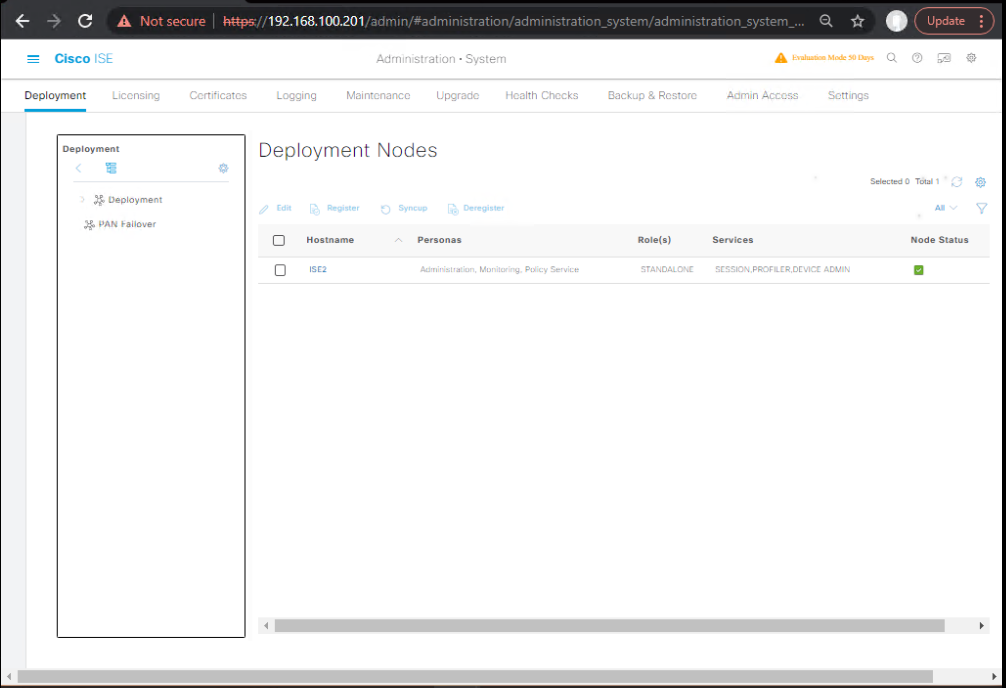
Task: Click the Not secure warning badge
Action: pos(161,21)
